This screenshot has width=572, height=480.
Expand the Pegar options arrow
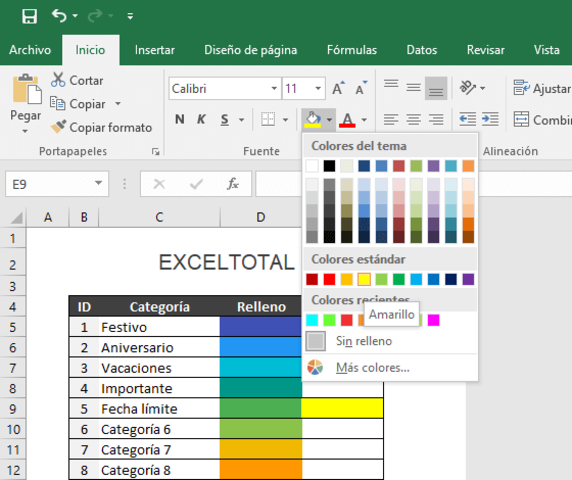25,131
